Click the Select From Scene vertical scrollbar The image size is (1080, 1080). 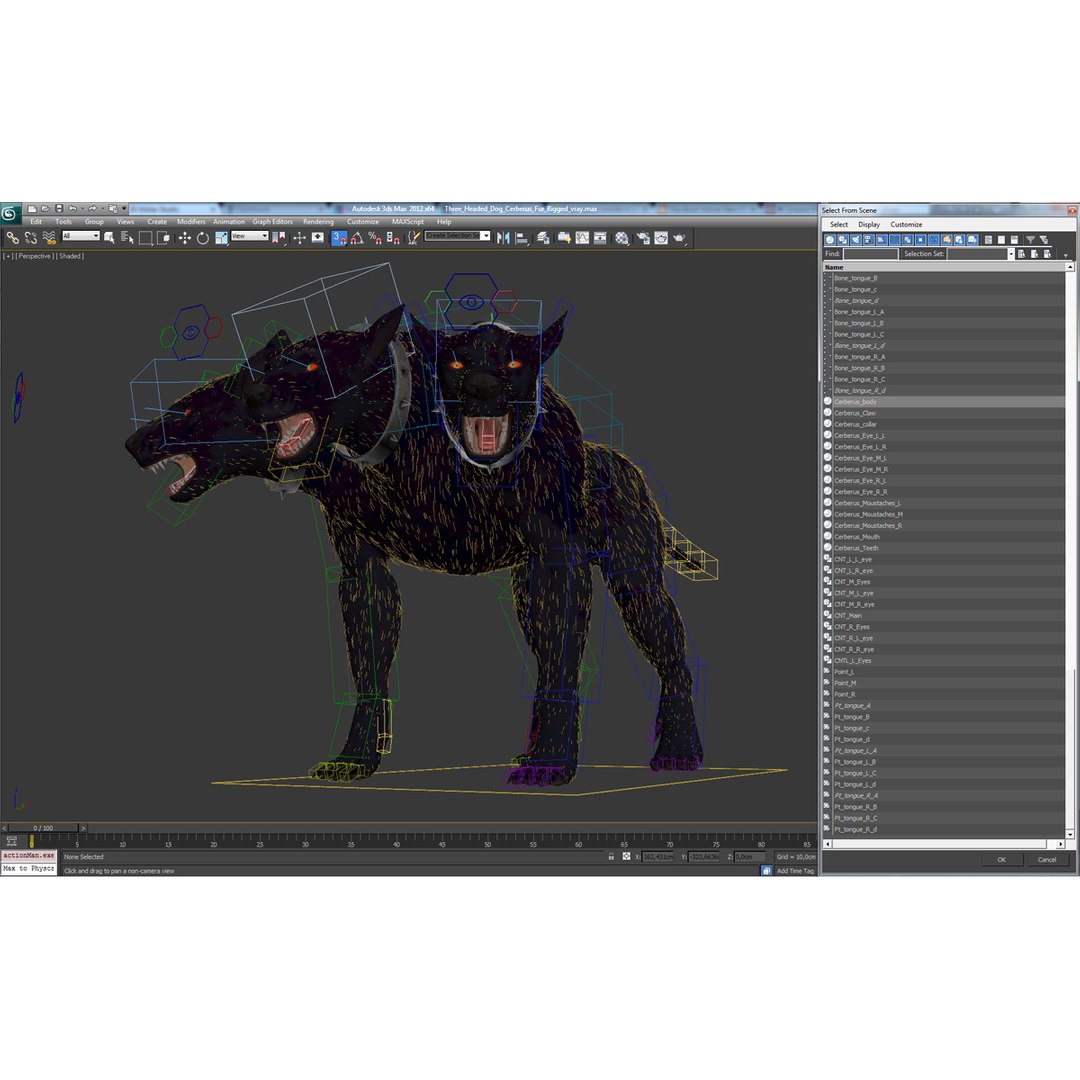[x=1070, y=551]
